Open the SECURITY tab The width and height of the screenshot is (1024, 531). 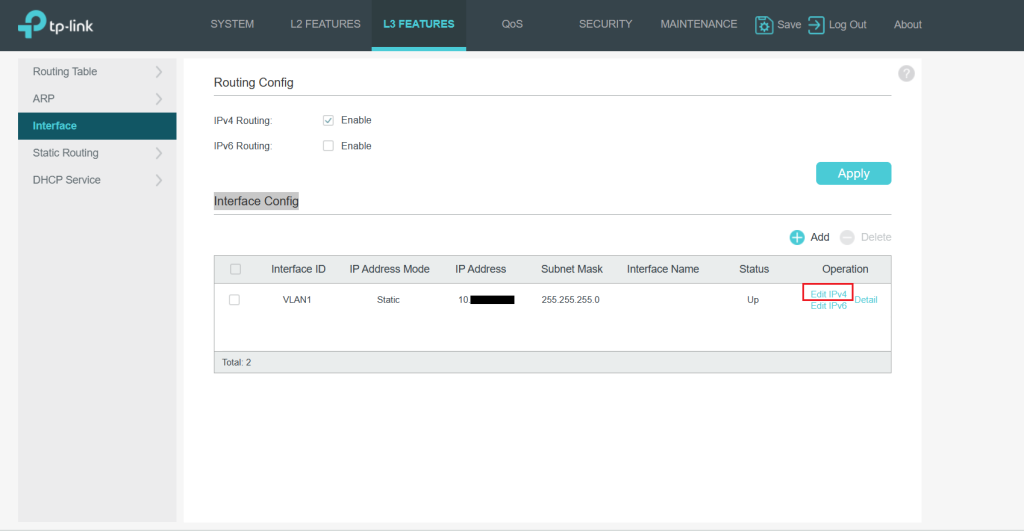tap(605, 24)
